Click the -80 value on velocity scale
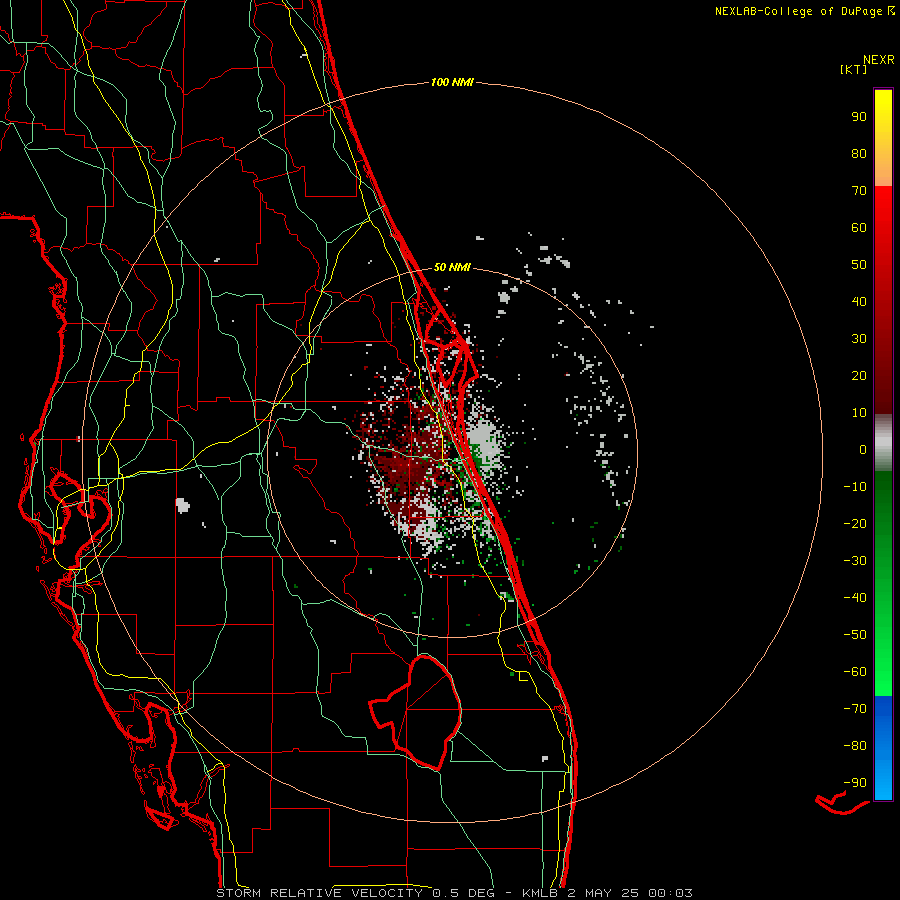Viewport: 900px width, 900px height. 855,746
